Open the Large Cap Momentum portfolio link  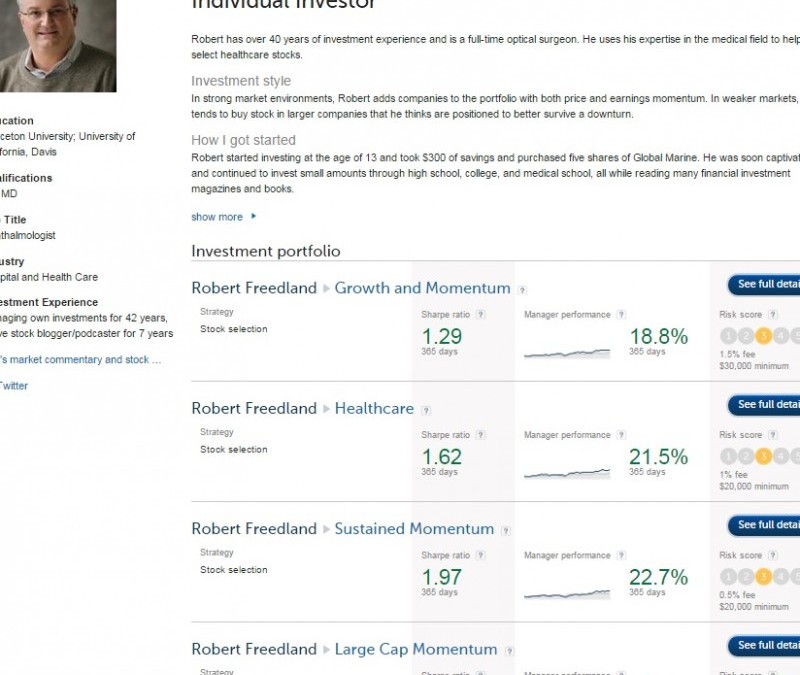(415, 649)
